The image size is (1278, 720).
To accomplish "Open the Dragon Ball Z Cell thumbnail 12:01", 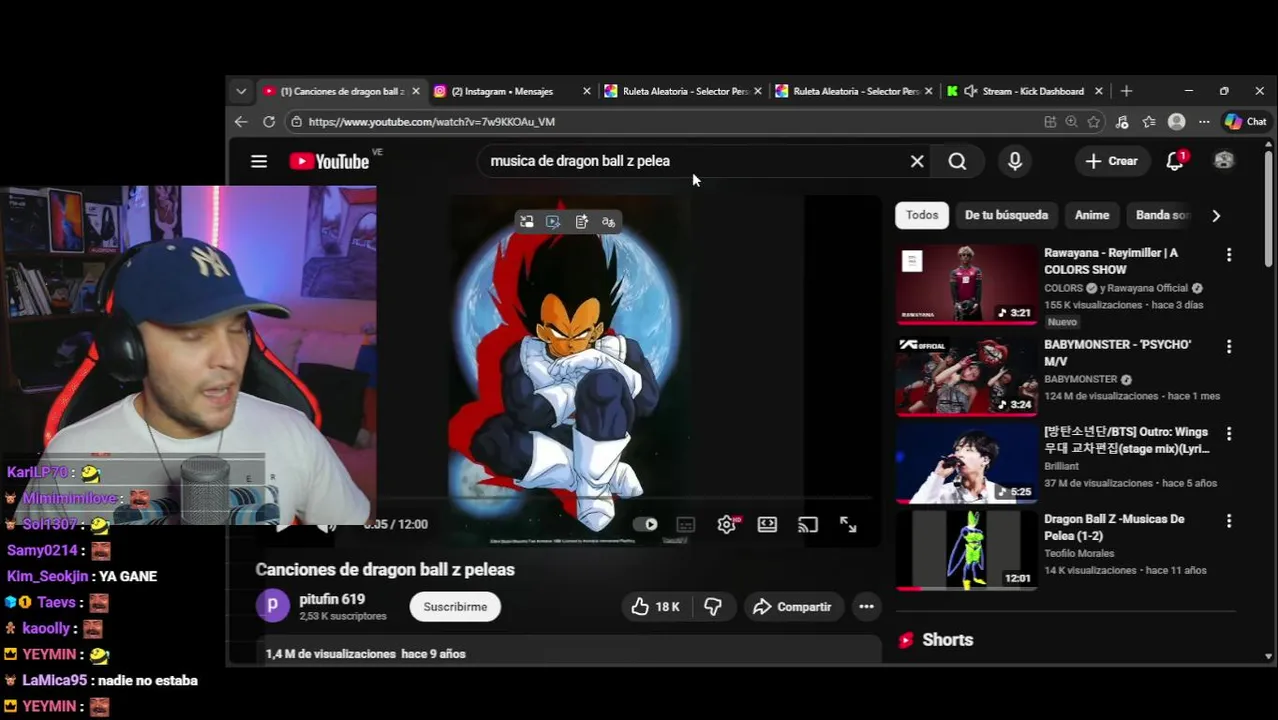I will (x=967, y=550).
